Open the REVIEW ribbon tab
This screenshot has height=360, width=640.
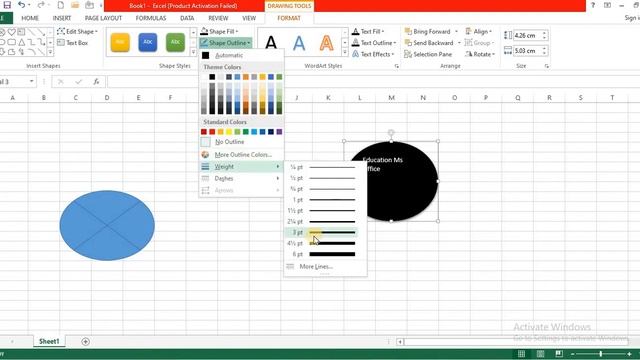(218, 18)
